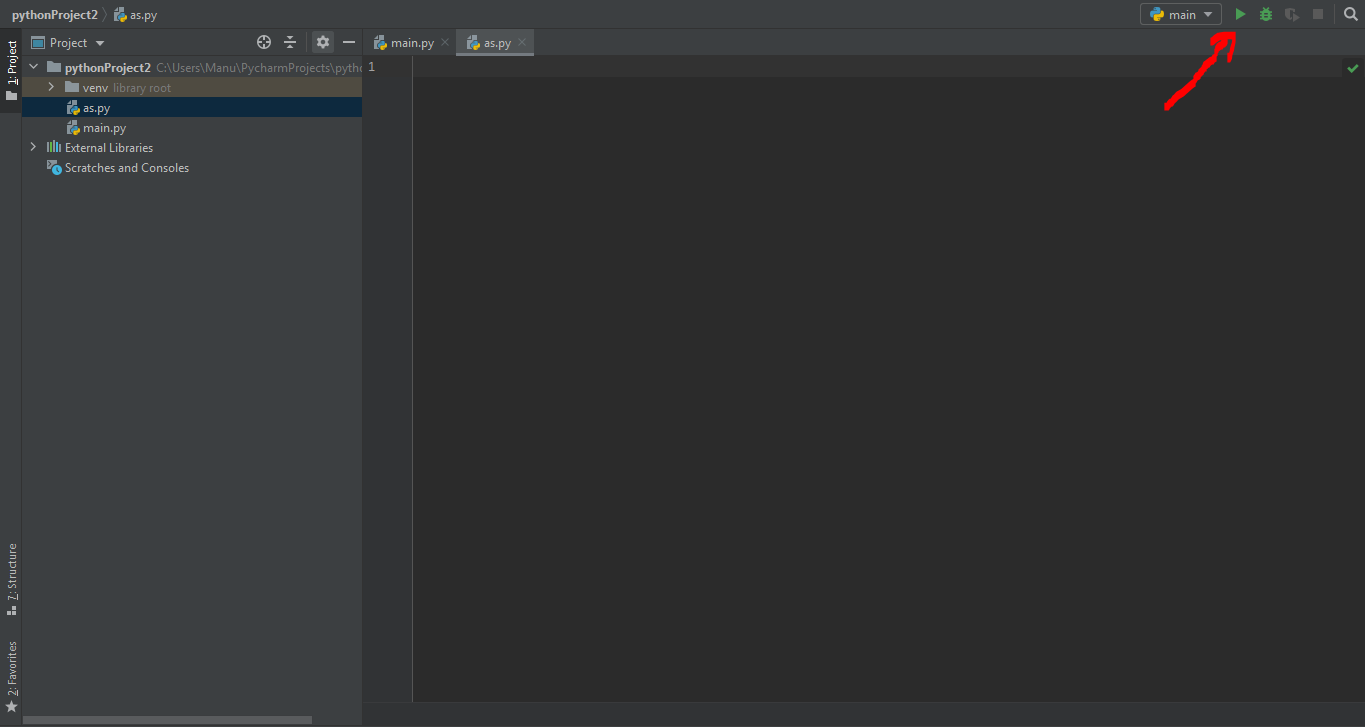The width and height of the screenshot is (1365, 727).
Task: Expand the External Libraries node
Action: [x=33, y=147]
